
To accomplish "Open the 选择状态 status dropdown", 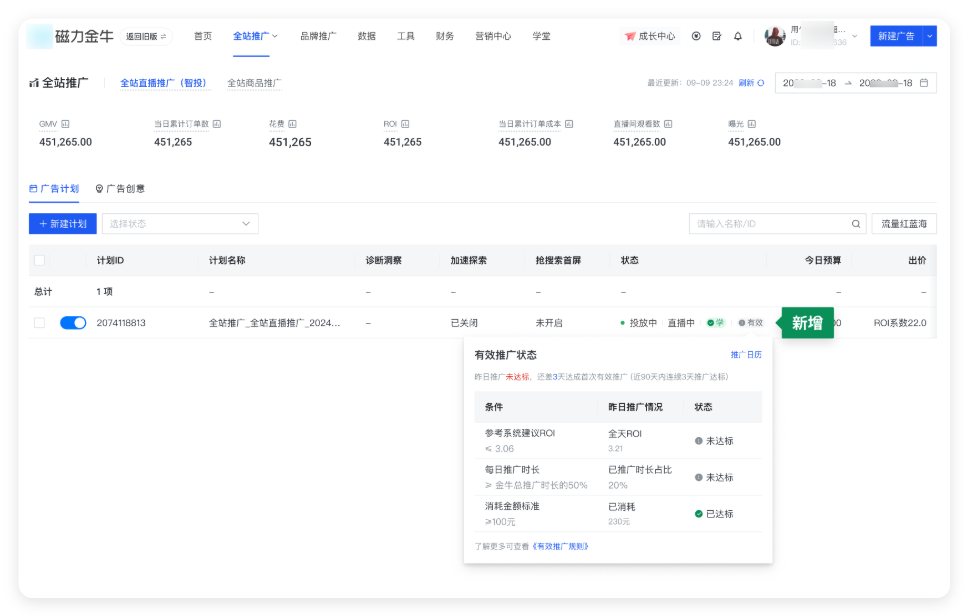I will tap(180, 222).
